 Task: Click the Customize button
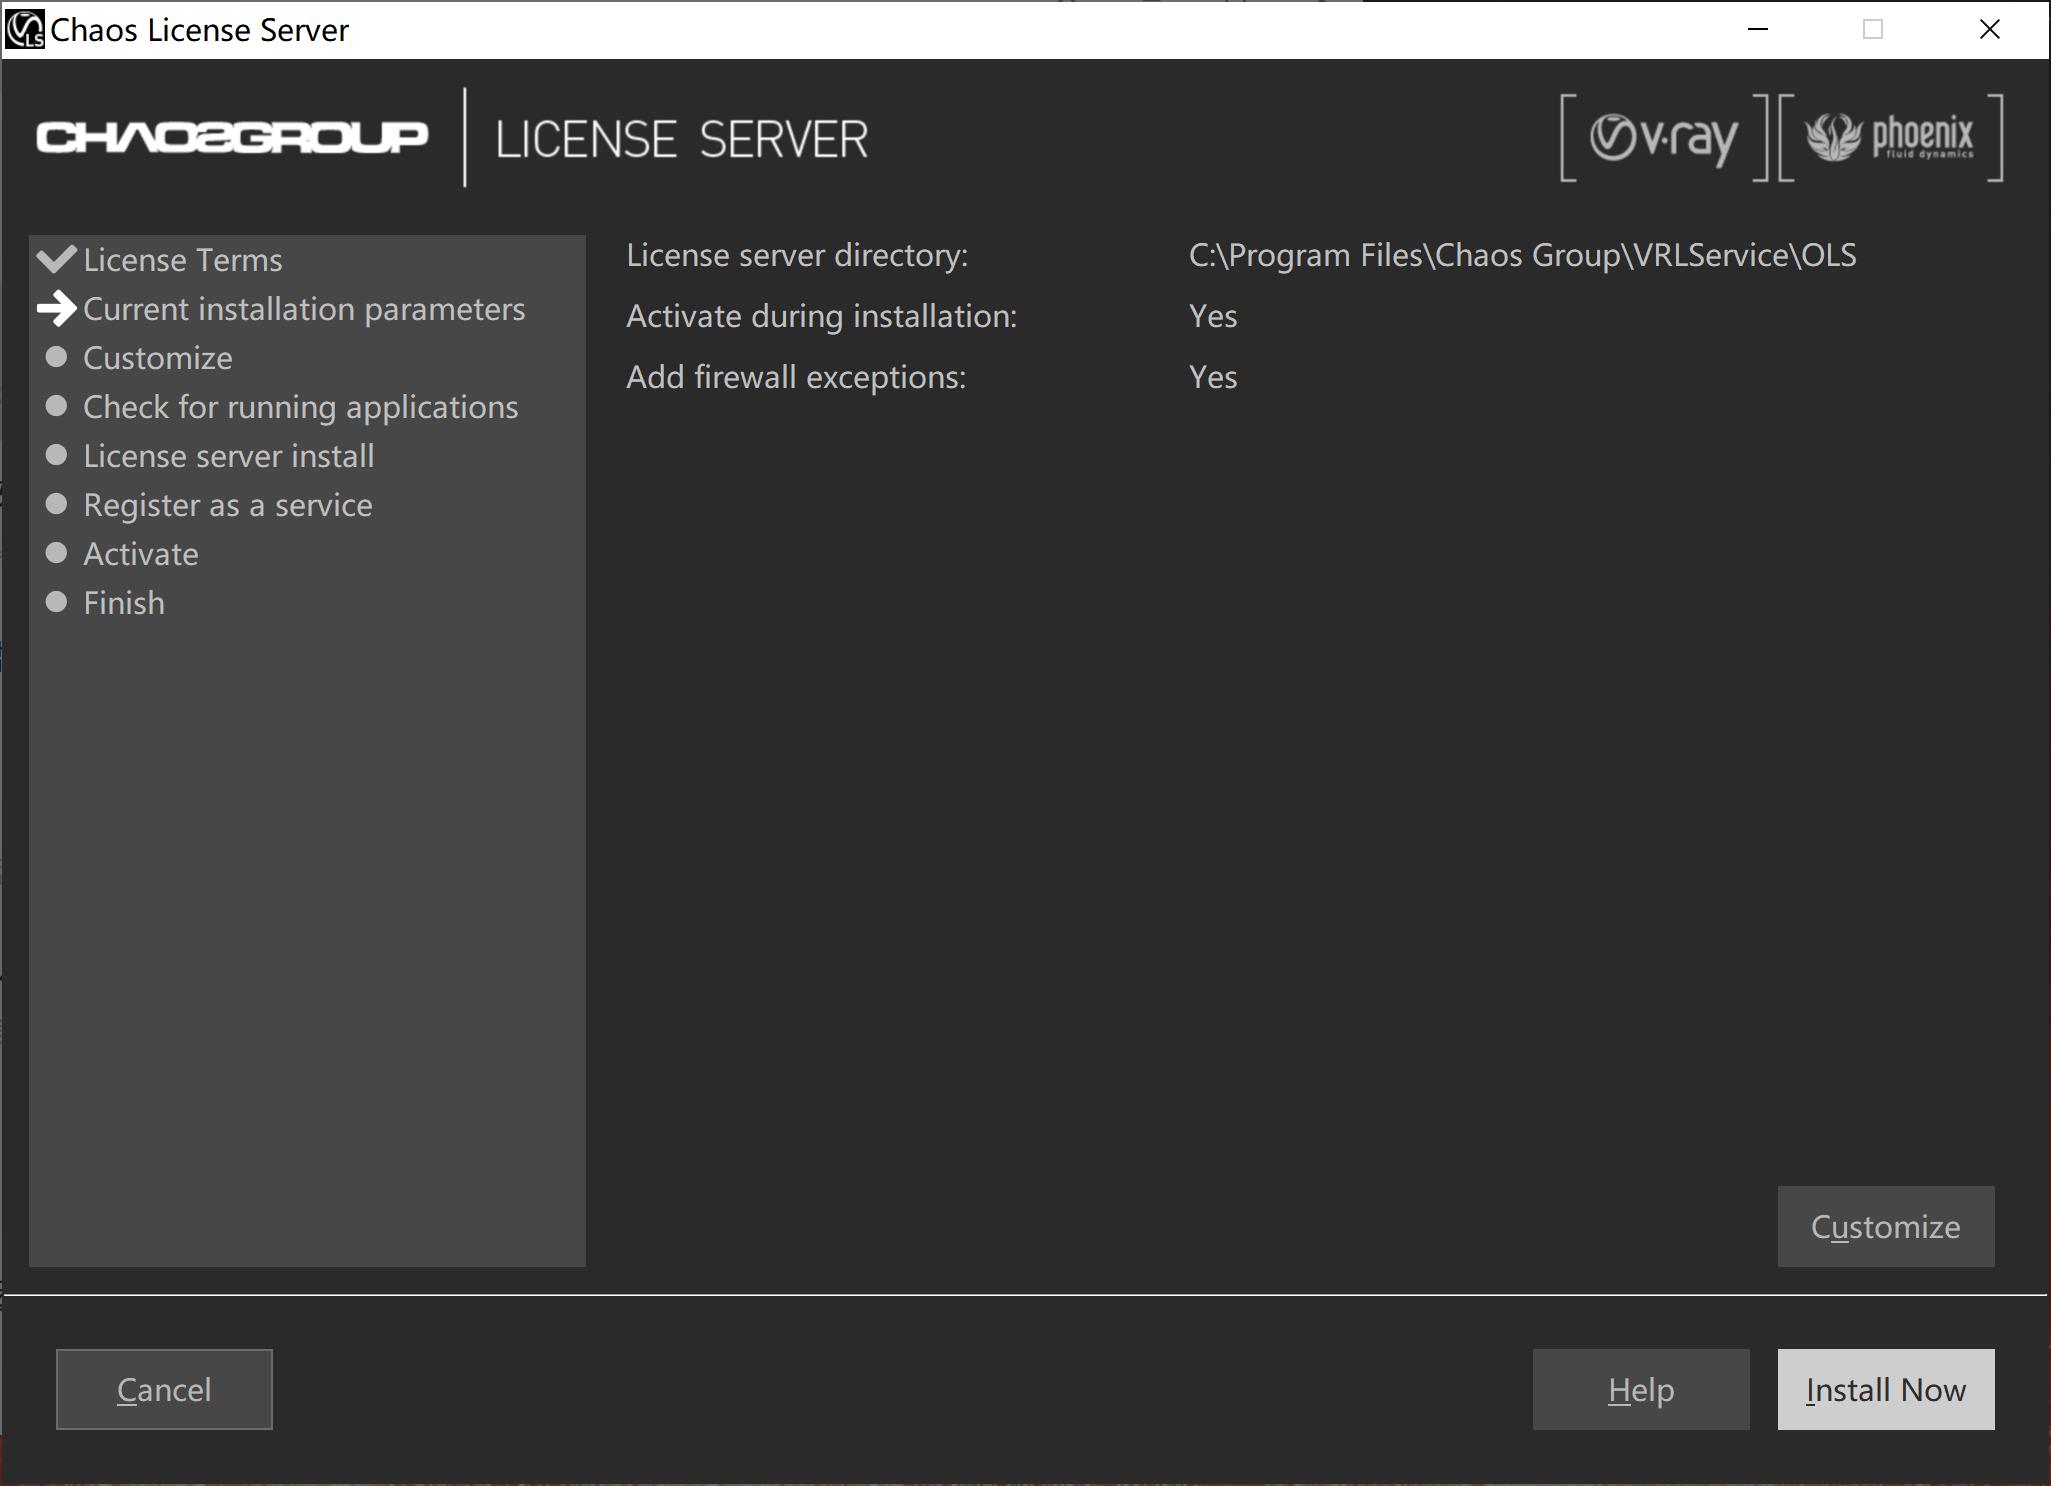1884,1225
